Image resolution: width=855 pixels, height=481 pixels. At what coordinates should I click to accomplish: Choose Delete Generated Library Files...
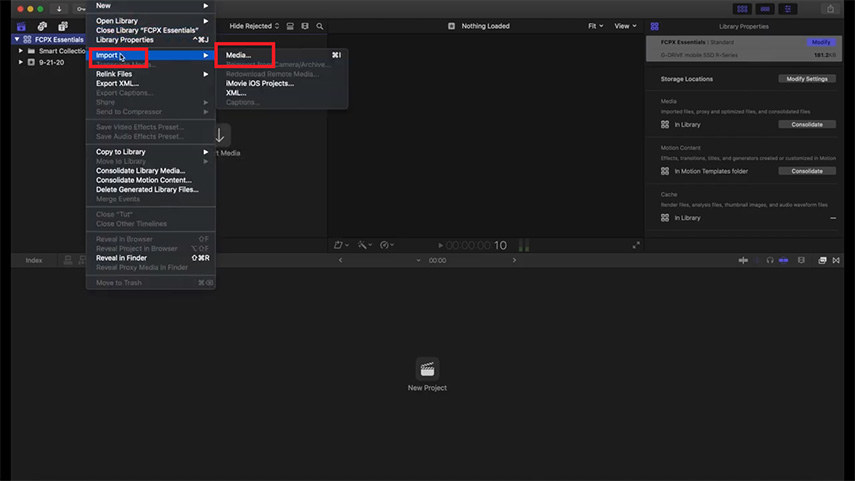151,190
